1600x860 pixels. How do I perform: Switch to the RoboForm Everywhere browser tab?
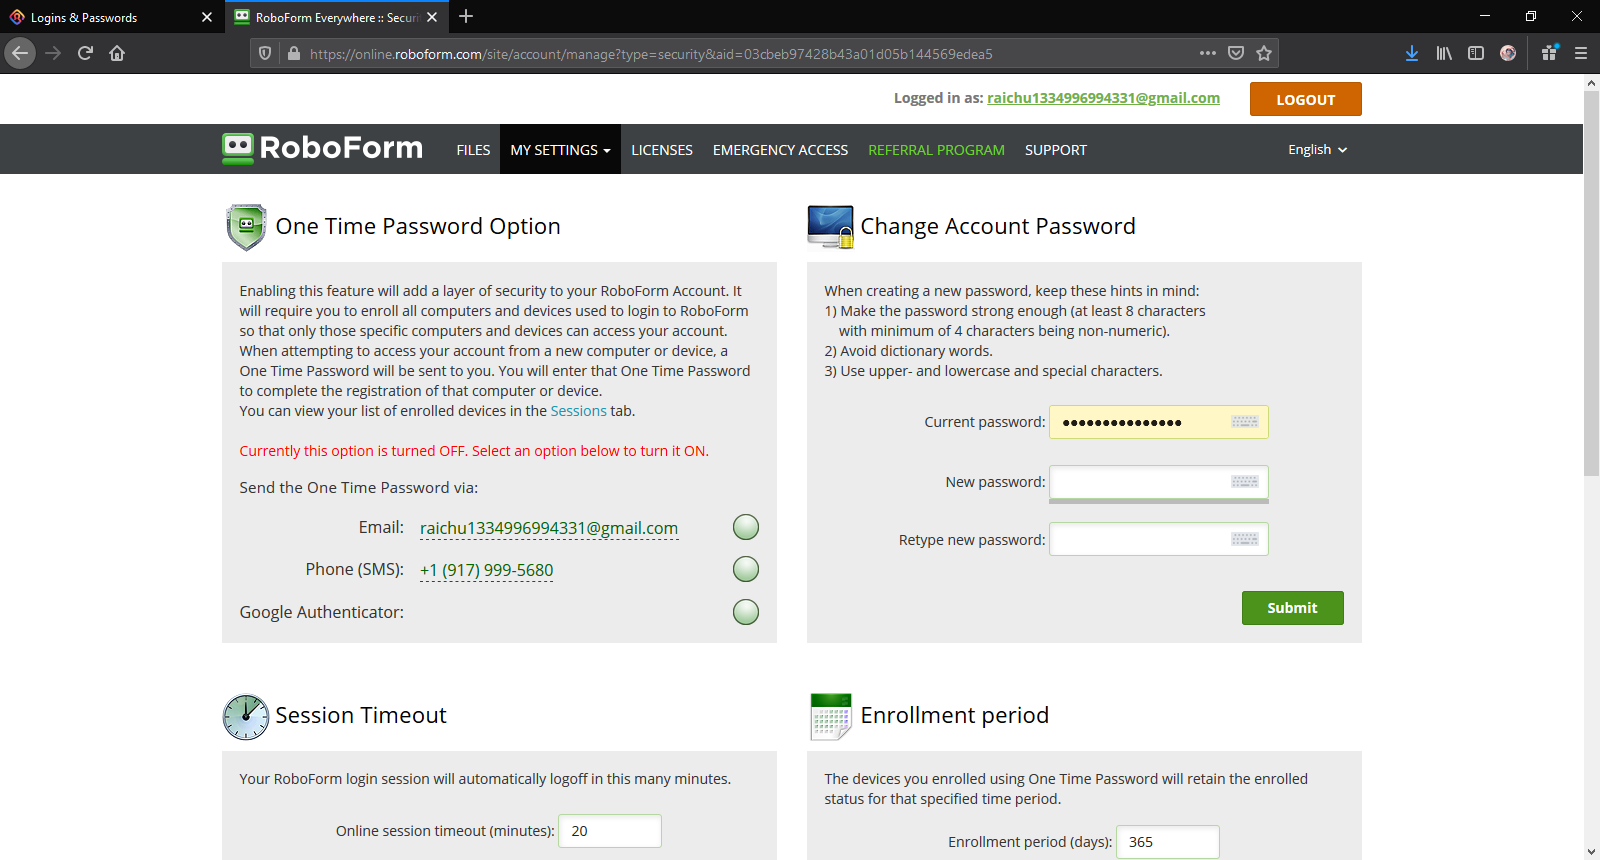click(x=335, y=17)
